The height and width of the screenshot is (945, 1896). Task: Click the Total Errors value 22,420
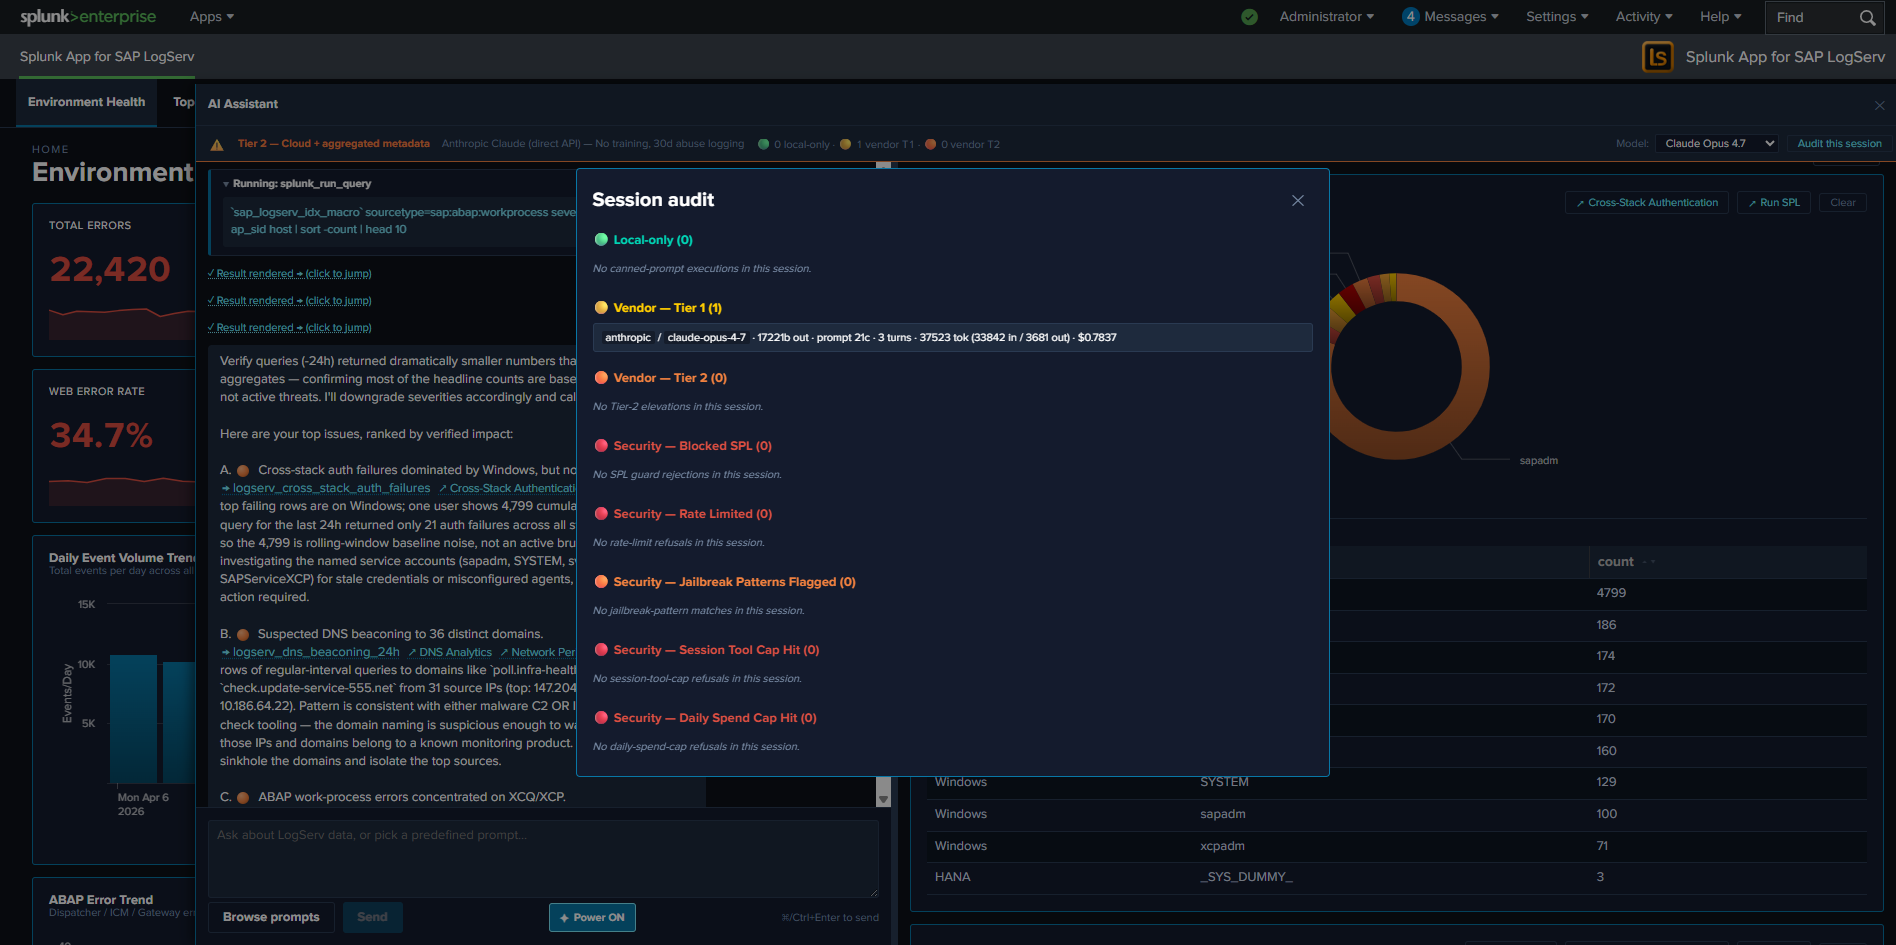(110, 269)
